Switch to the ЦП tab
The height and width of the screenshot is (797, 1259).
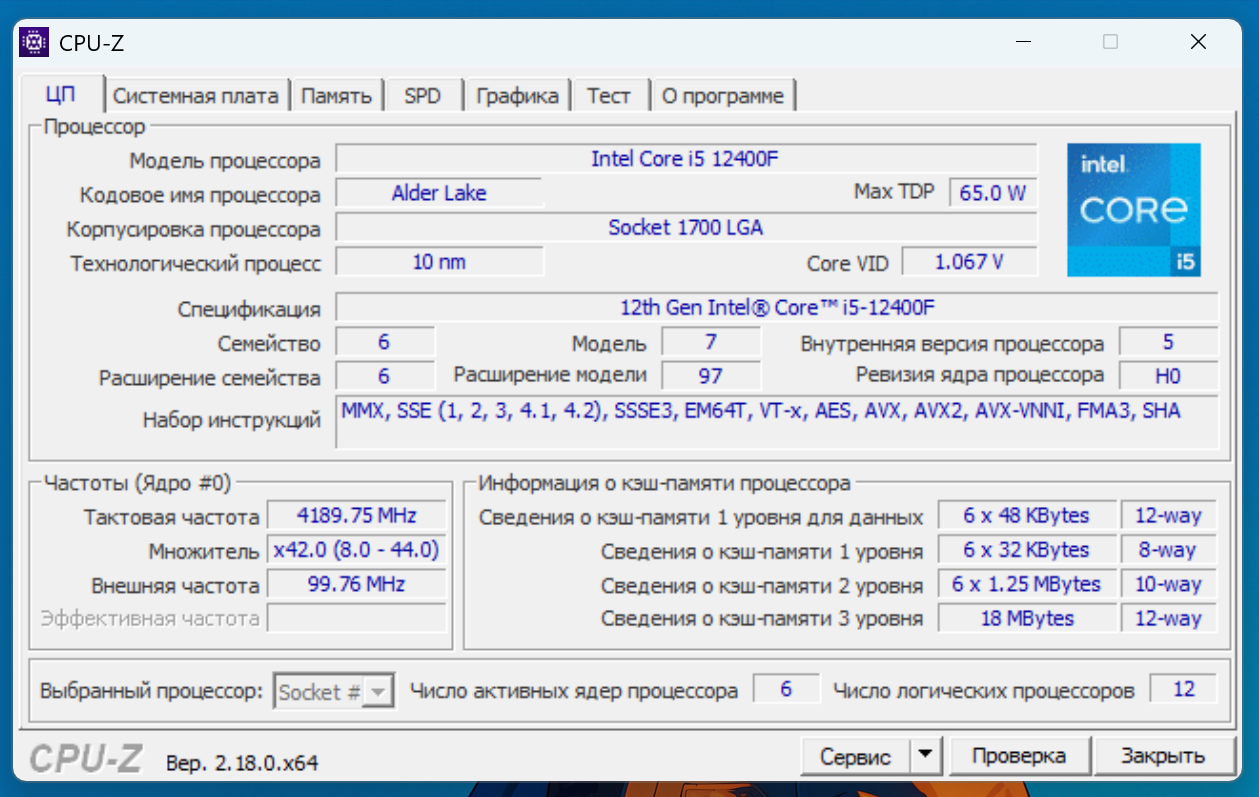coord(61,95)
